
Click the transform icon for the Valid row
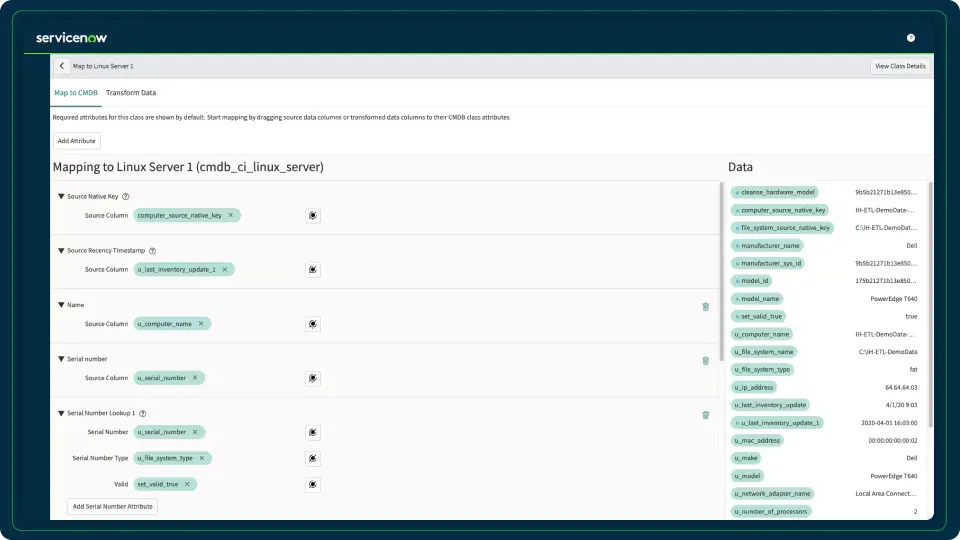click(313, 484)
